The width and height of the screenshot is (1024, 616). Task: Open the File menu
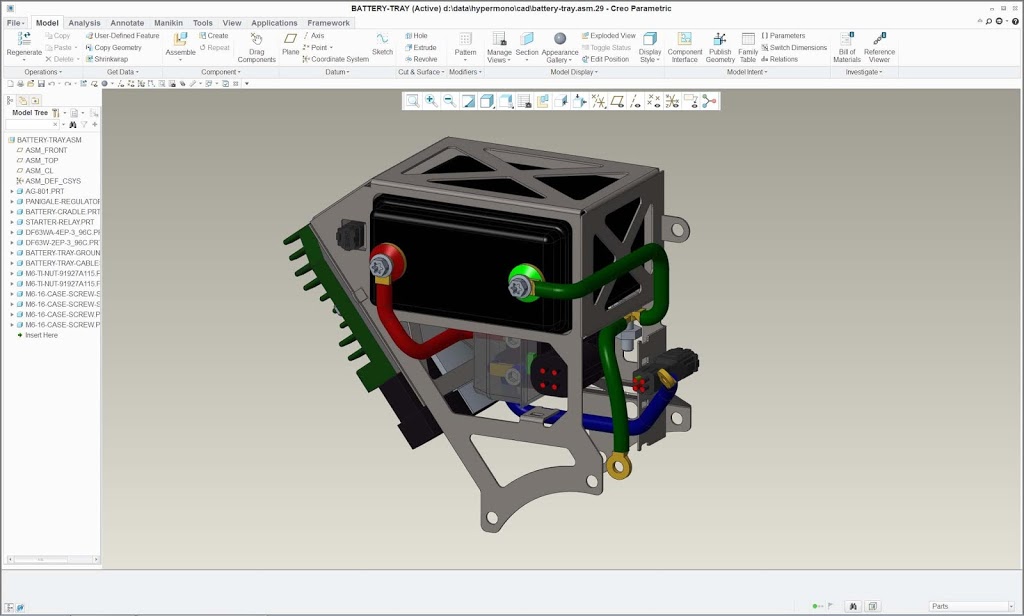pyautogui.click(x=15, y=22)
